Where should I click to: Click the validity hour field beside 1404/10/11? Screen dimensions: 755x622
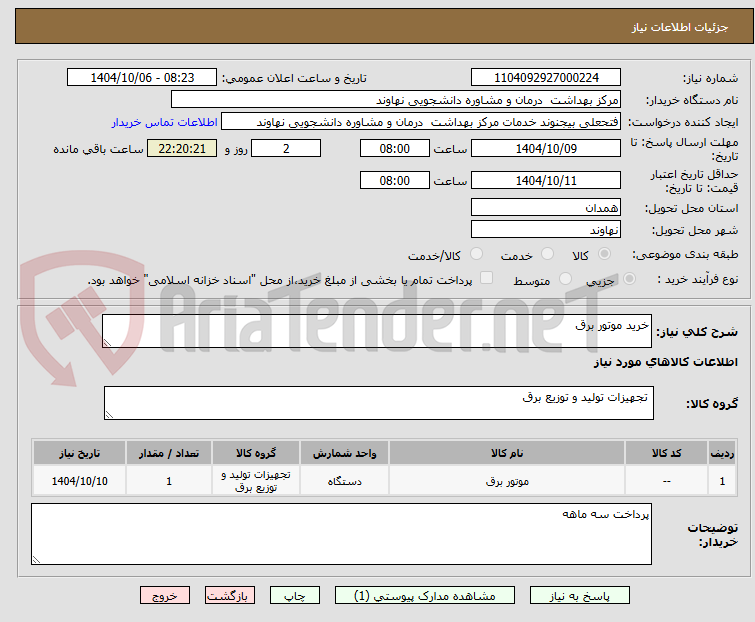(x=394, y=181)
